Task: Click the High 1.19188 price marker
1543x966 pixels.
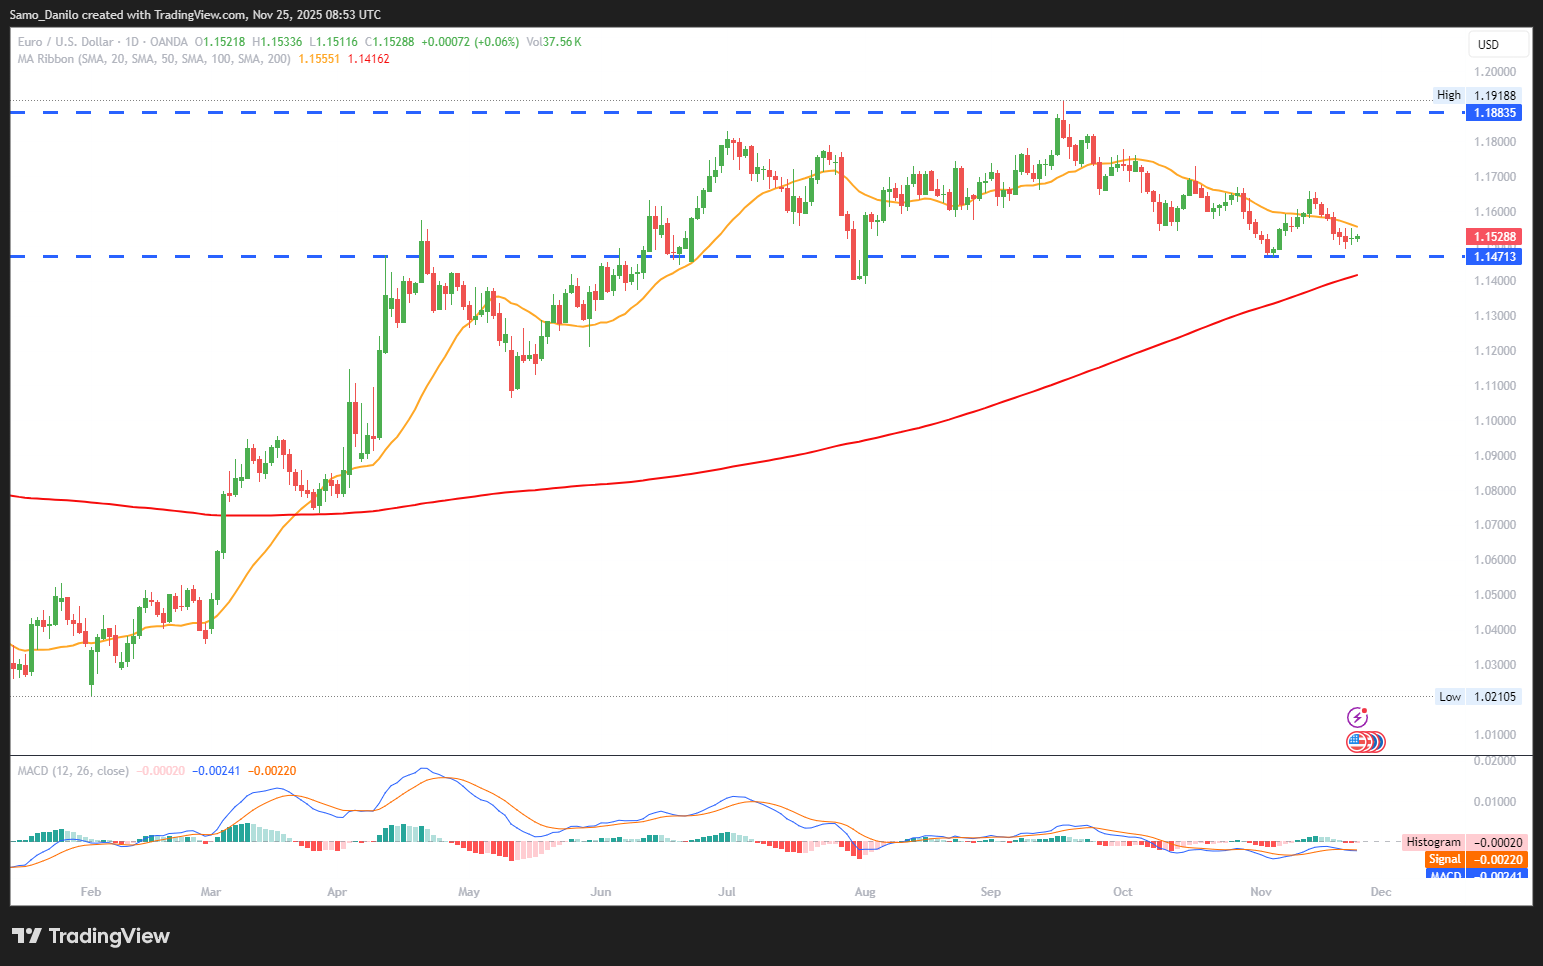Action: click(1477, 95)
